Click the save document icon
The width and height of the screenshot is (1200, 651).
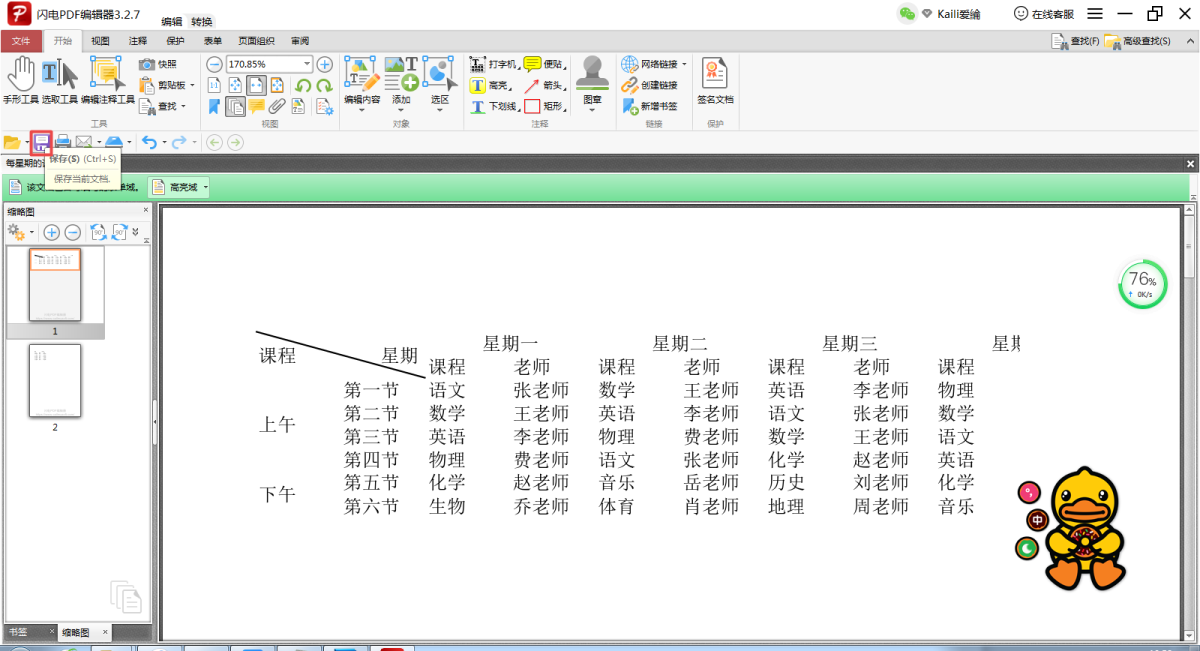[x=41, y=142]
